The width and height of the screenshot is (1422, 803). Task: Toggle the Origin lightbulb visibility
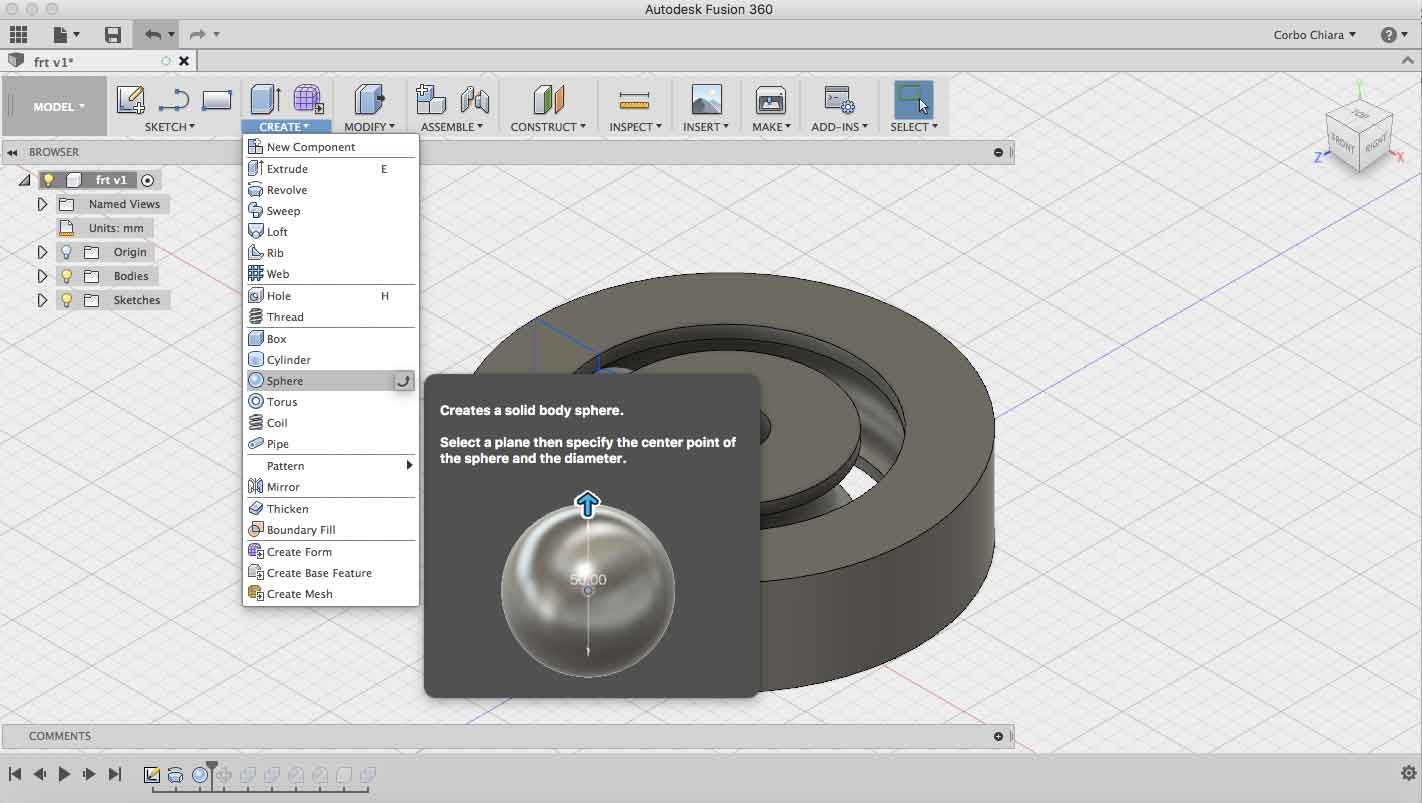(67, 252)
